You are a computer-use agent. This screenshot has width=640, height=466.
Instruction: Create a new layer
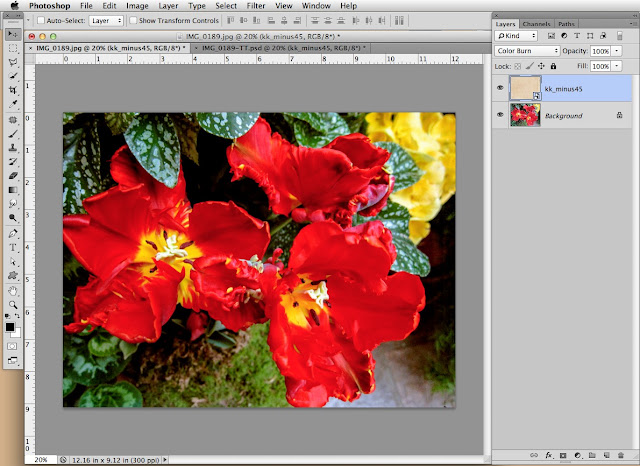coord(607,455)
